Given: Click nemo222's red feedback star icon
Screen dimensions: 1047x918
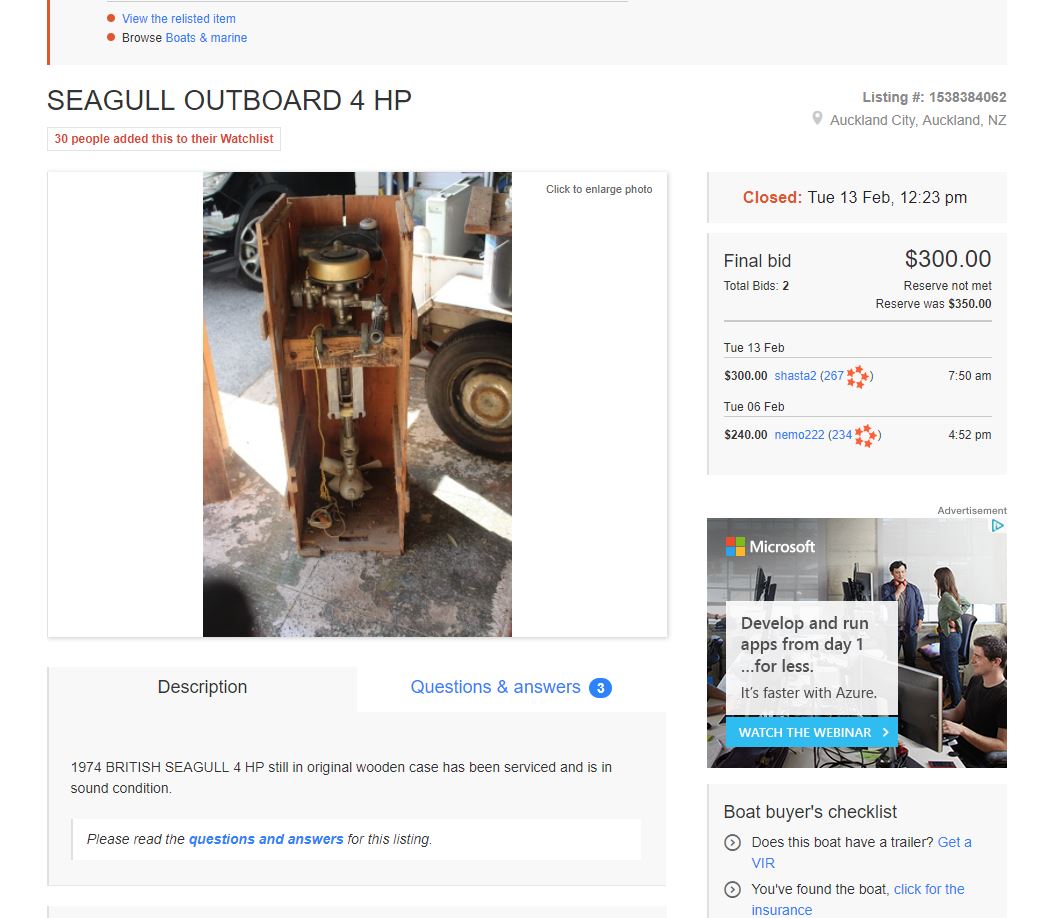Looking at the screenshot, I should [865, 435].
